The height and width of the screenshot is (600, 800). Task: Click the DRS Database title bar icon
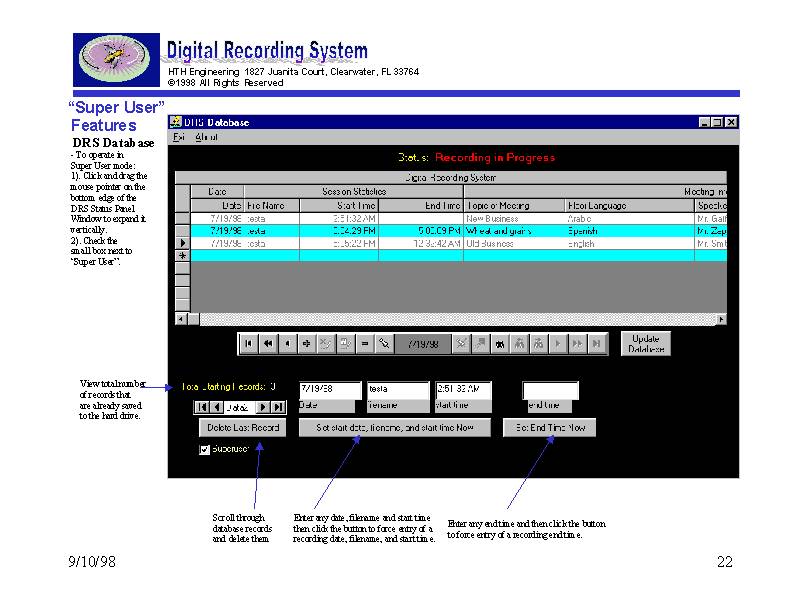click(x=175, y=122)
